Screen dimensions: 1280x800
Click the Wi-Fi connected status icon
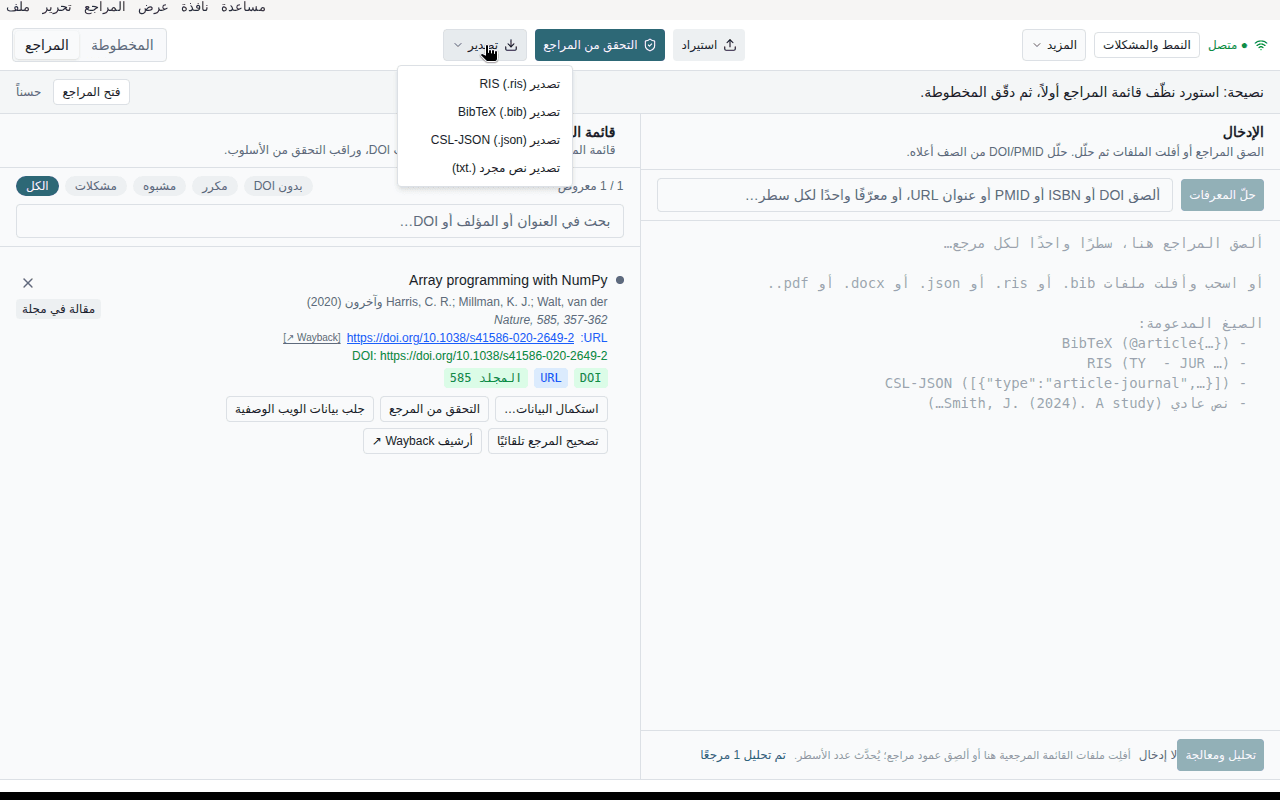tap(1261, 45)
